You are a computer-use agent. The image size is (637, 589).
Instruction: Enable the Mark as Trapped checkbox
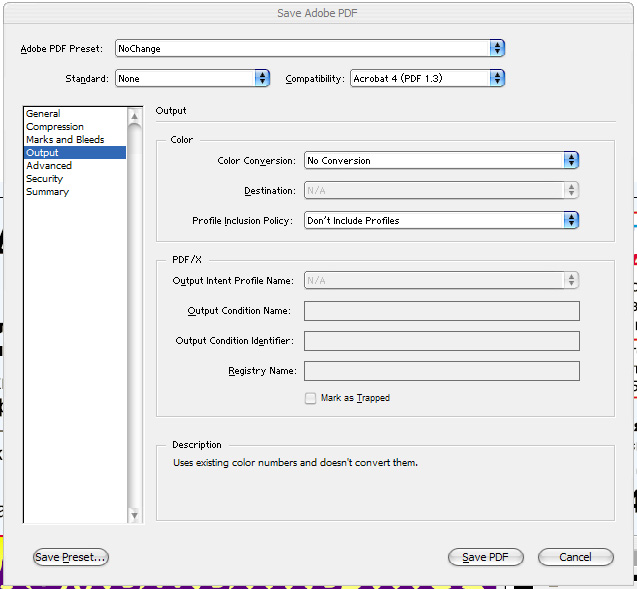tap(310, 398)
